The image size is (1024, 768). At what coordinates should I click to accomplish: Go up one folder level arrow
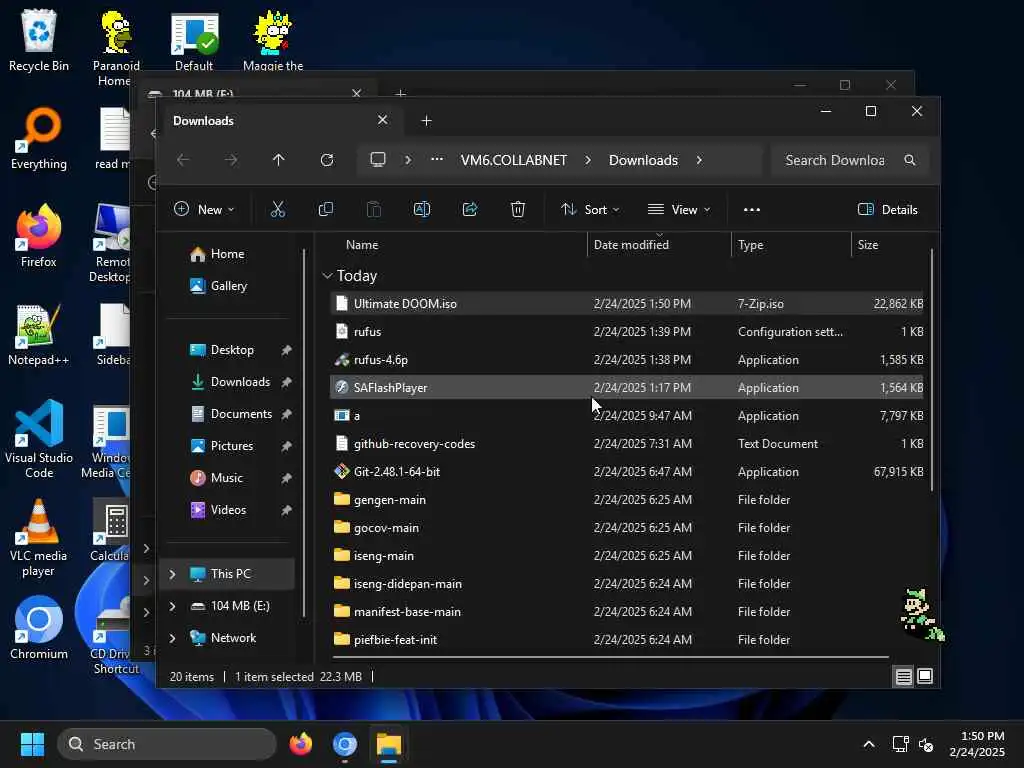278,160
